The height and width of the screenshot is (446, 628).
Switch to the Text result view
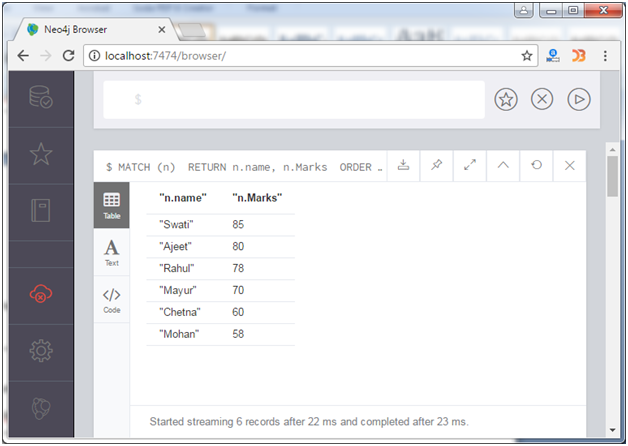click(x=111, y=252)
